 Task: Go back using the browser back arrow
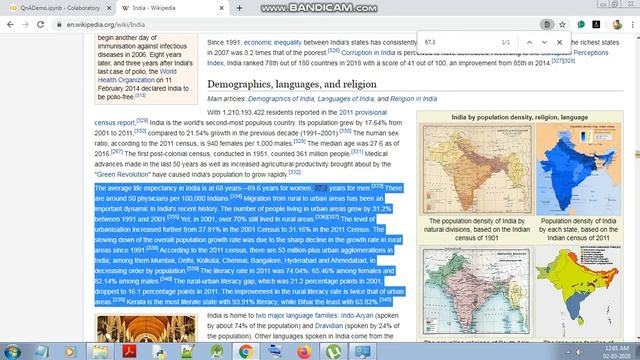[x=11, y=24]
